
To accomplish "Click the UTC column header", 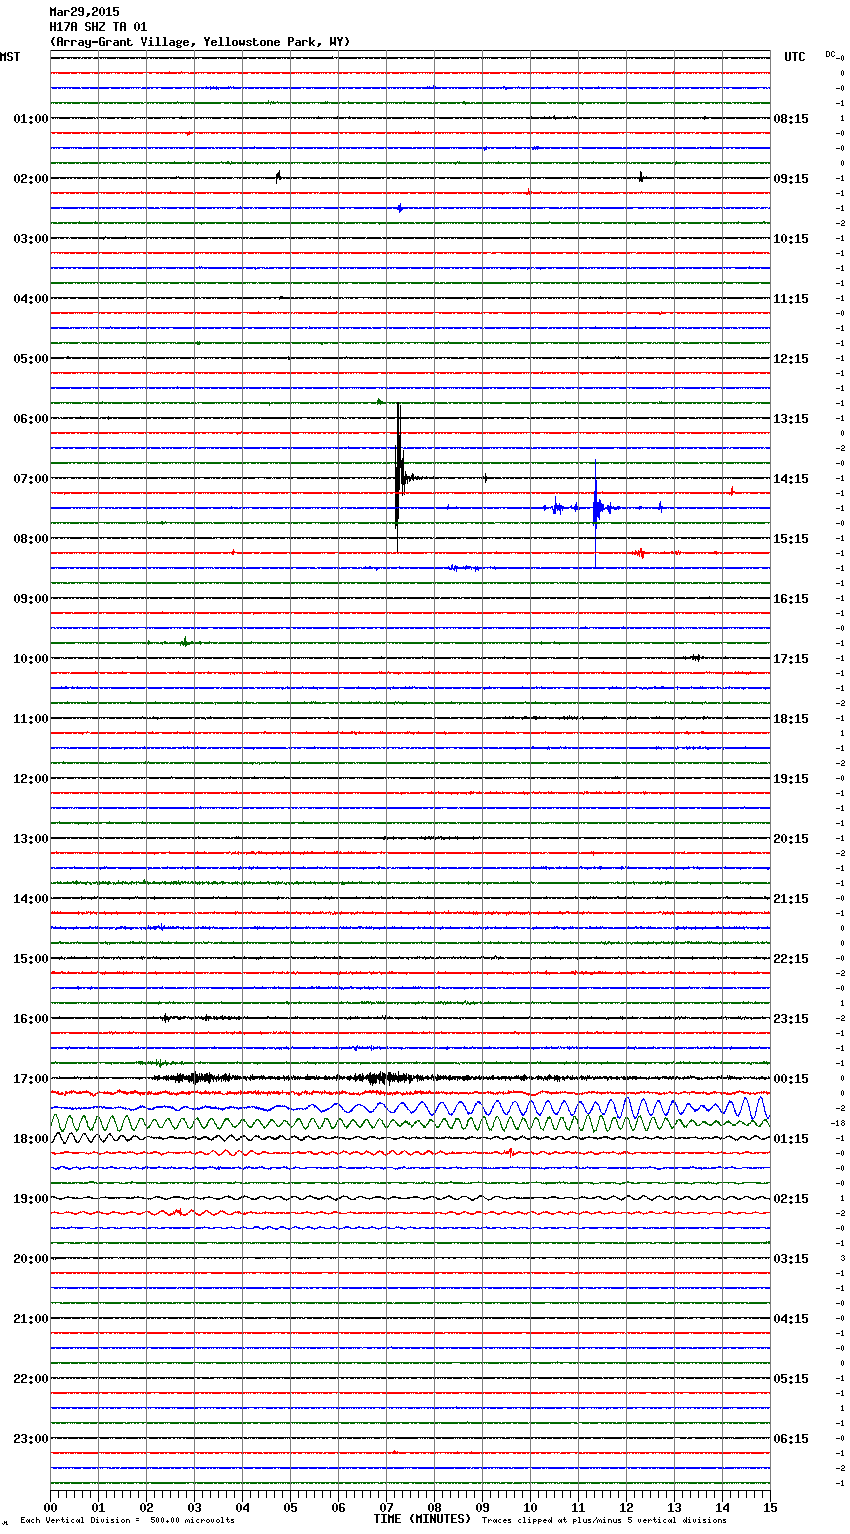I will pos(795,57).
